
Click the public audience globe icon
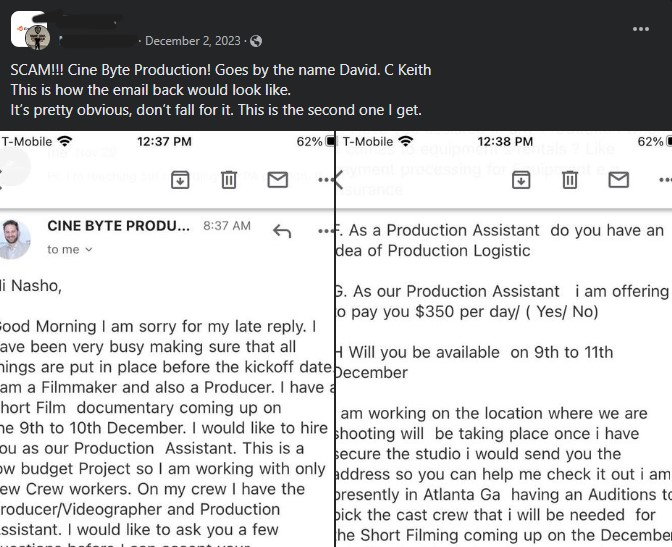(x=256, y=41)
